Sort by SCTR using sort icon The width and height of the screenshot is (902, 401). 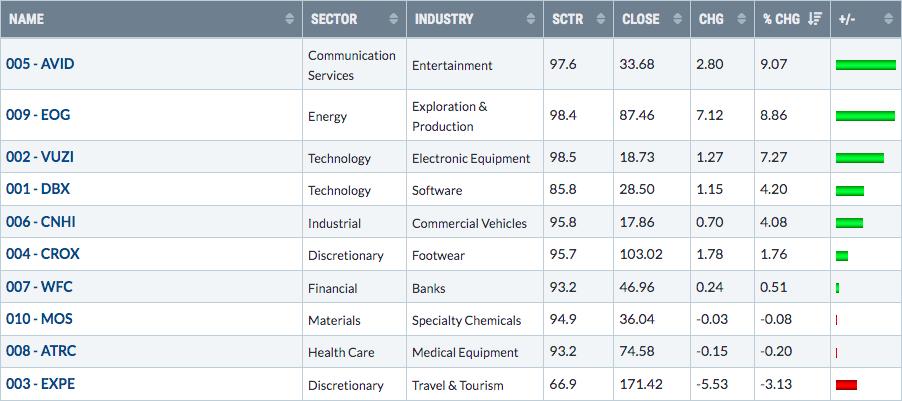click(601, 19)
